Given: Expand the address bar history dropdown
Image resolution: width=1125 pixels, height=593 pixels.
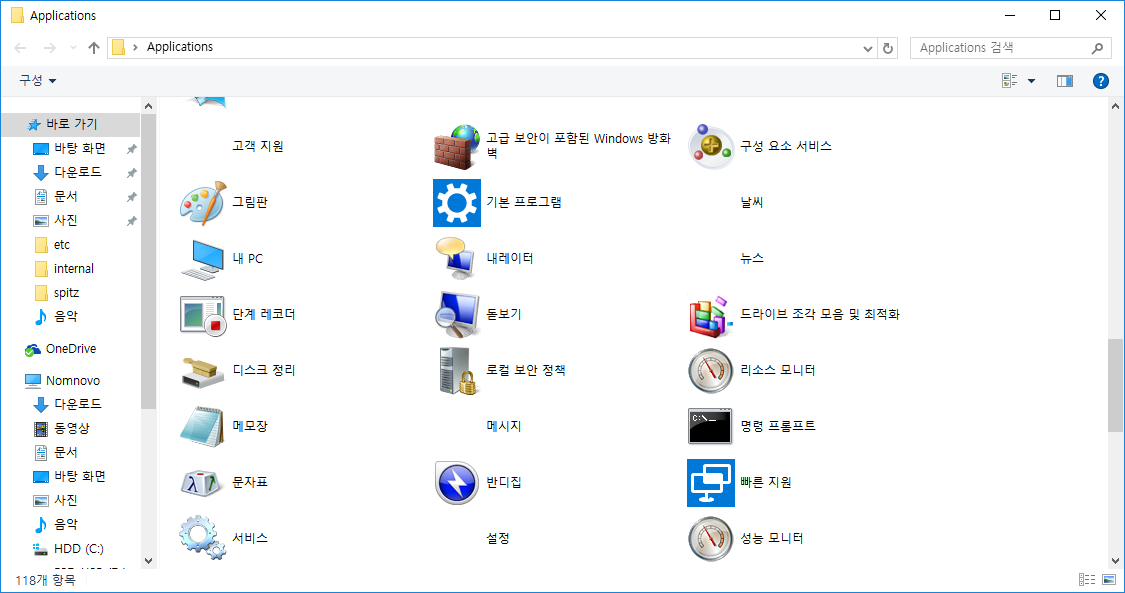Looking at the screenshot, I should (868, 48).
